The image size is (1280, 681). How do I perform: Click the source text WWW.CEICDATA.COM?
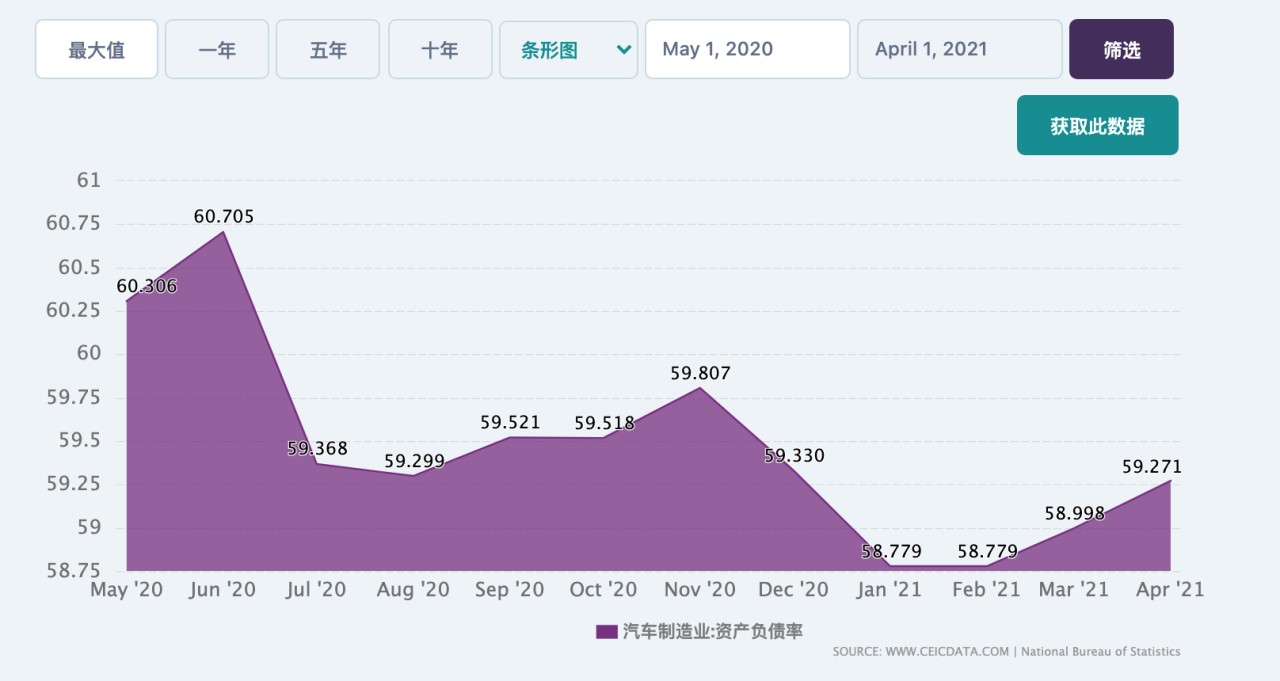948,652
